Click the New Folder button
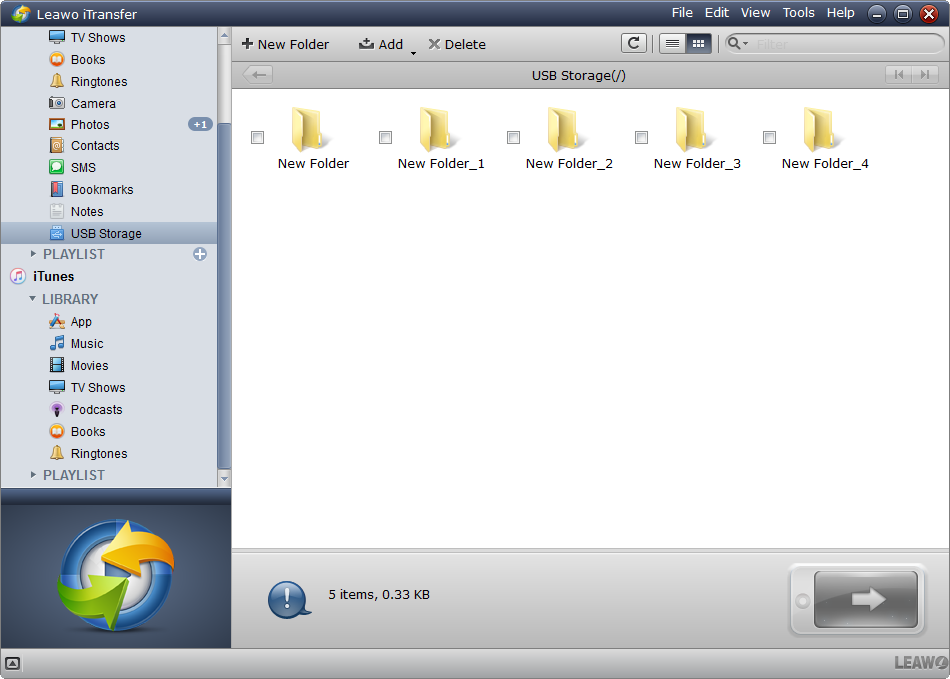Image resolution: width=950 pixels, height=679 pixels. 285,44
